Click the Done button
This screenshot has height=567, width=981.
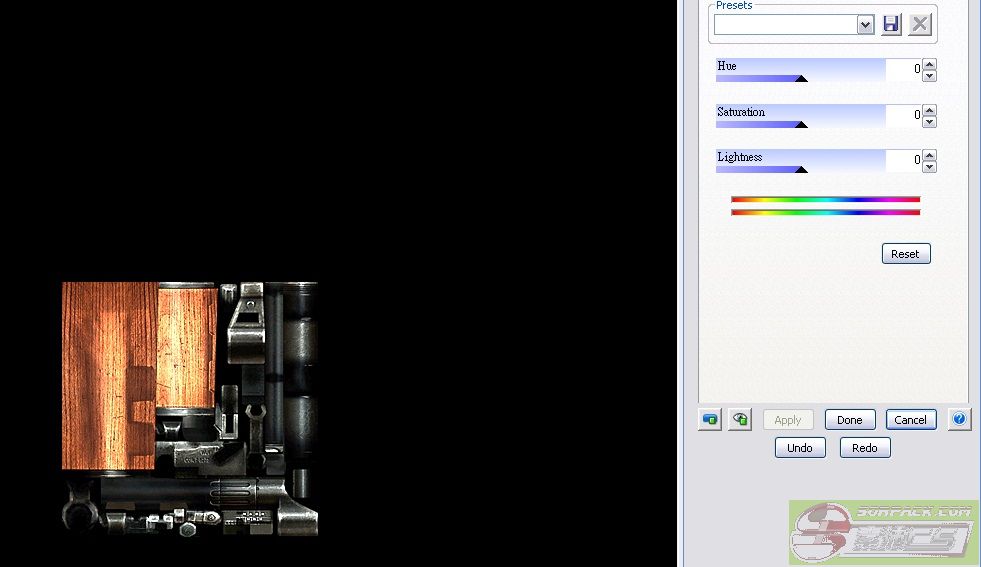pyautogui.click(x=850, y=420)
